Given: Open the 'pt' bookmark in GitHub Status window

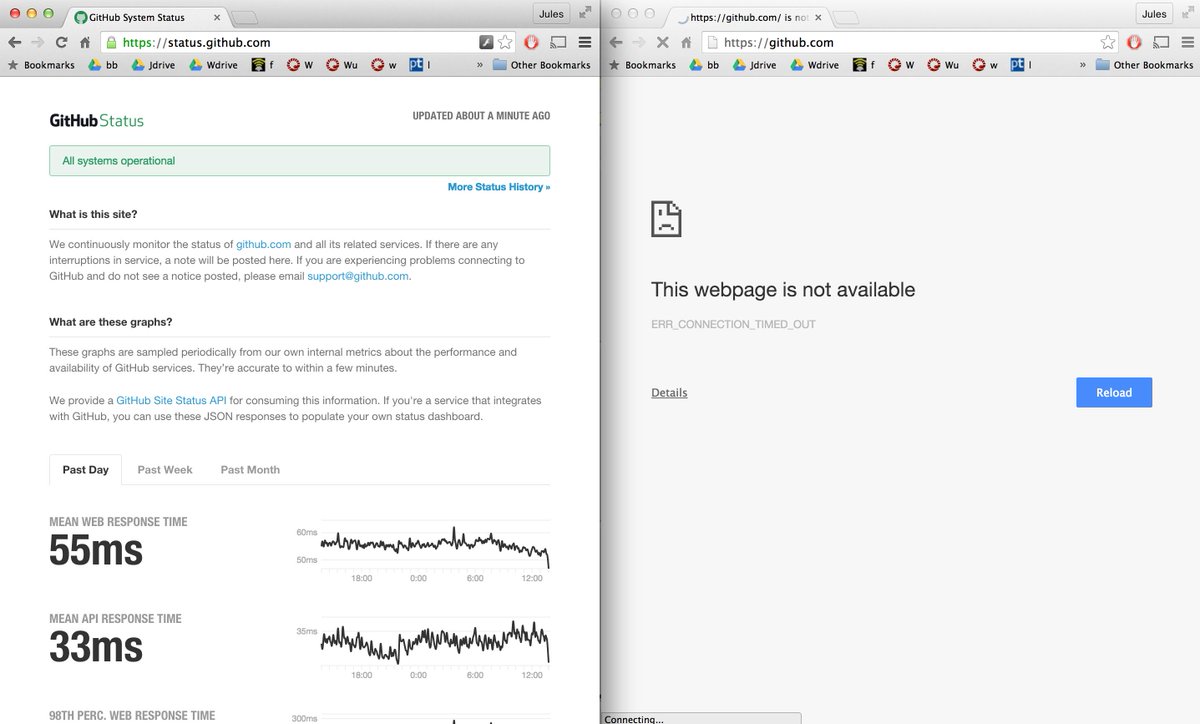Looking at the screenshot, I should (421, 65).
